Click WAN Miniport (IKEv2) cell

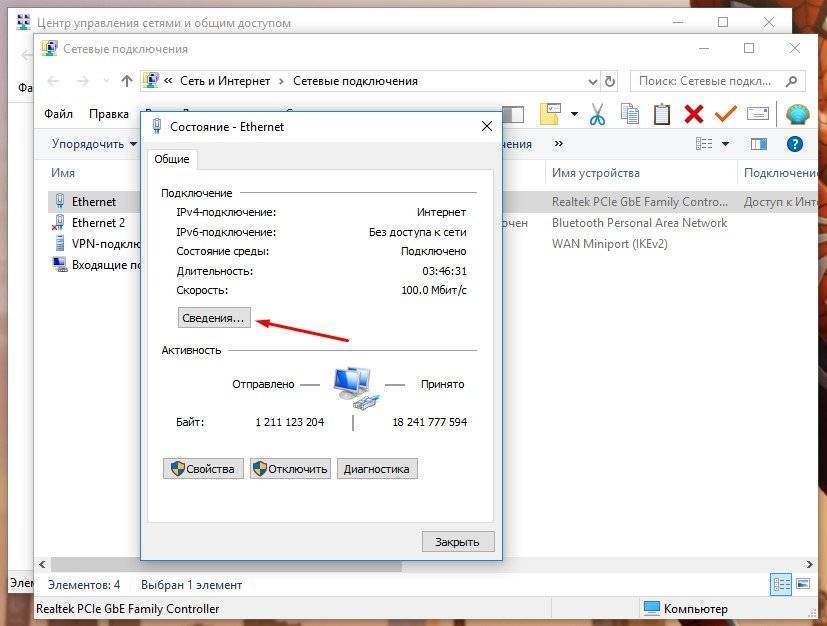(610, 244)
